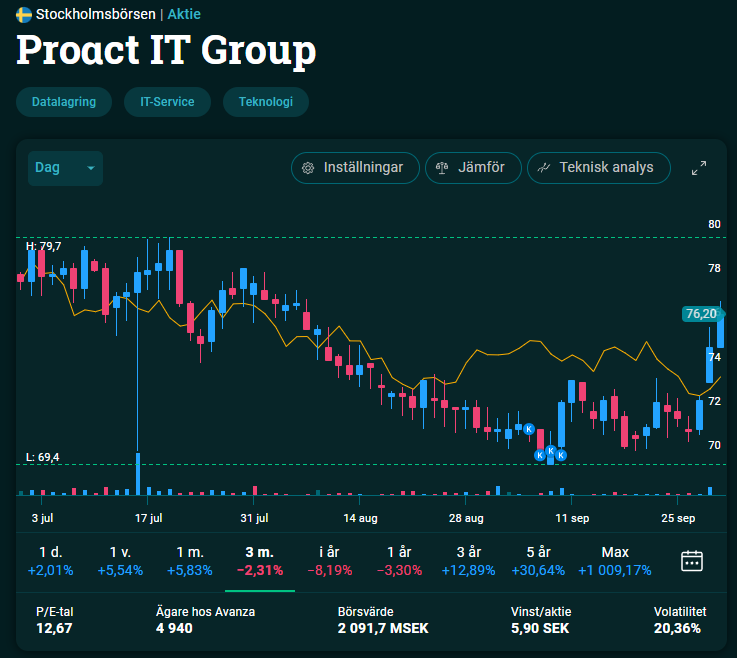737x658 pixels.
Task: Open the custom date range calendar icon
Action: point(692,561)
